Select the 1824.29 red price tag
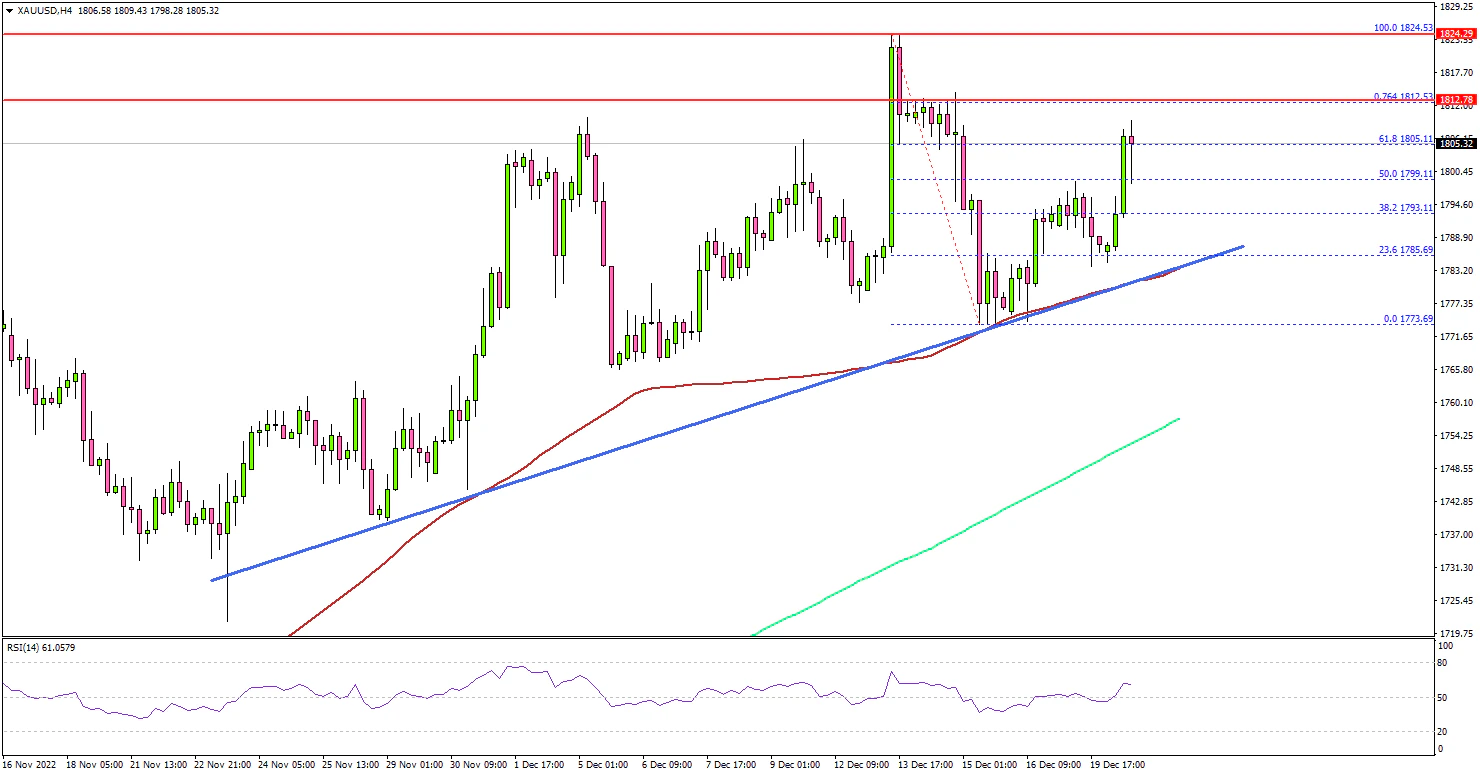The image size is (1480, 776). 1455,35
